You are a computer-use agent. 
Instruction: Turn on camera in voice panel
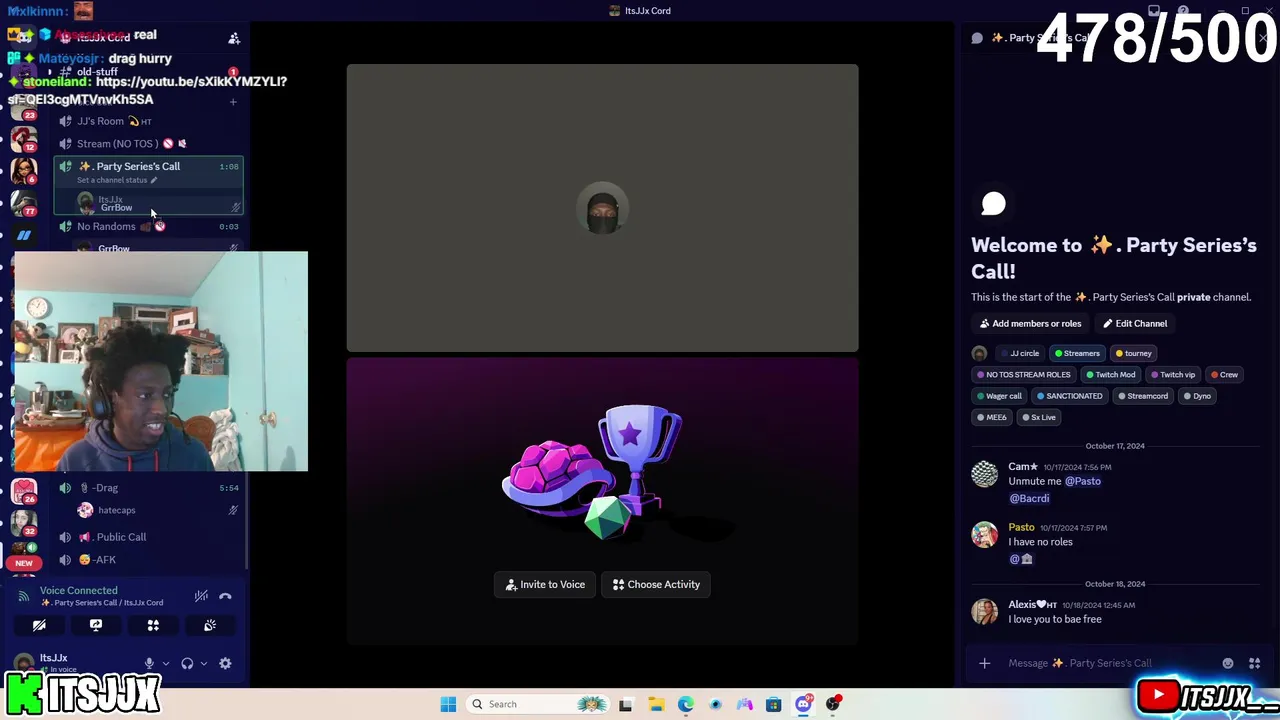[x=39, y=625]
